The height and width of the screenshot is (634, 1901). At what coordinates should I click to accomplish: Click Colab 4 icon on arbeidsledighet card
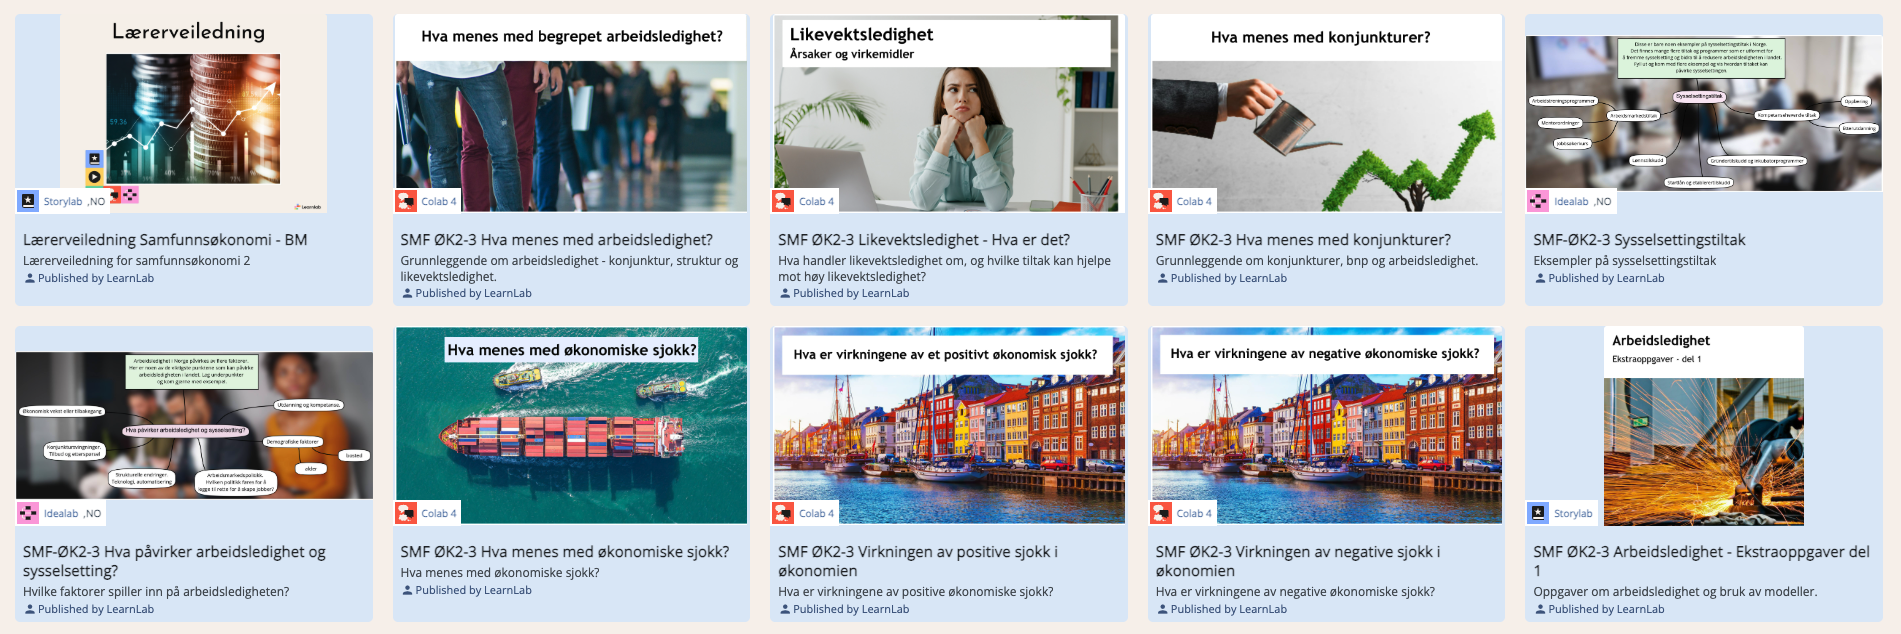coord(406,201)
